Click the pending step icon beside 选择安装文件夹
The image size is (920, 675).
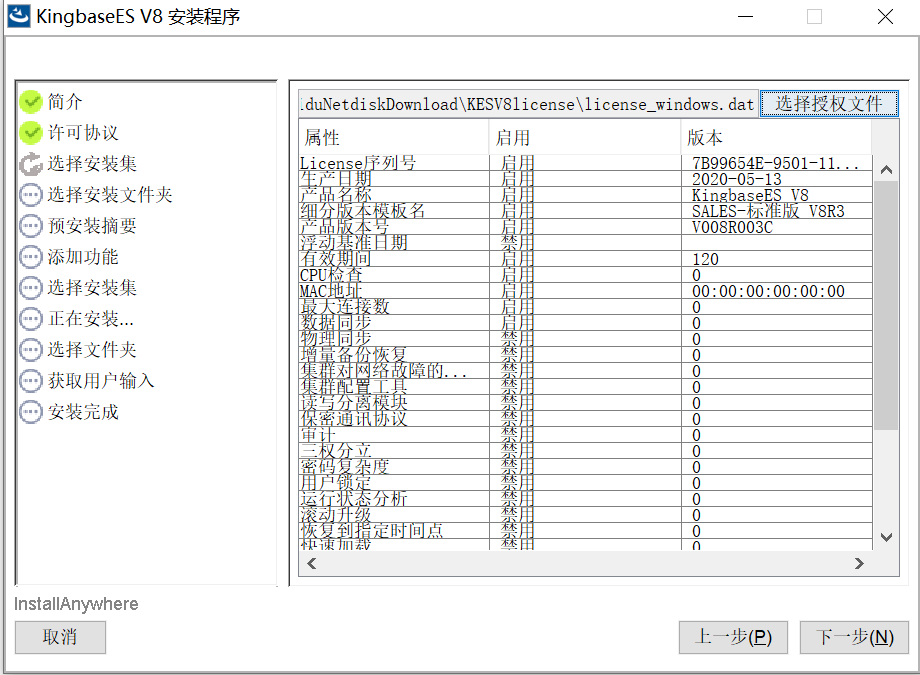click(x=31, y=195)
